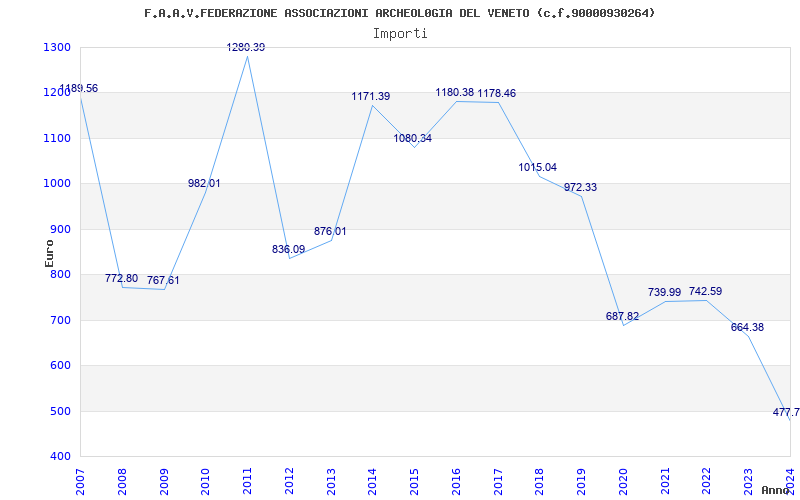Click the partially cut label 477.7
800x500 pixels.
pos(786,412)
